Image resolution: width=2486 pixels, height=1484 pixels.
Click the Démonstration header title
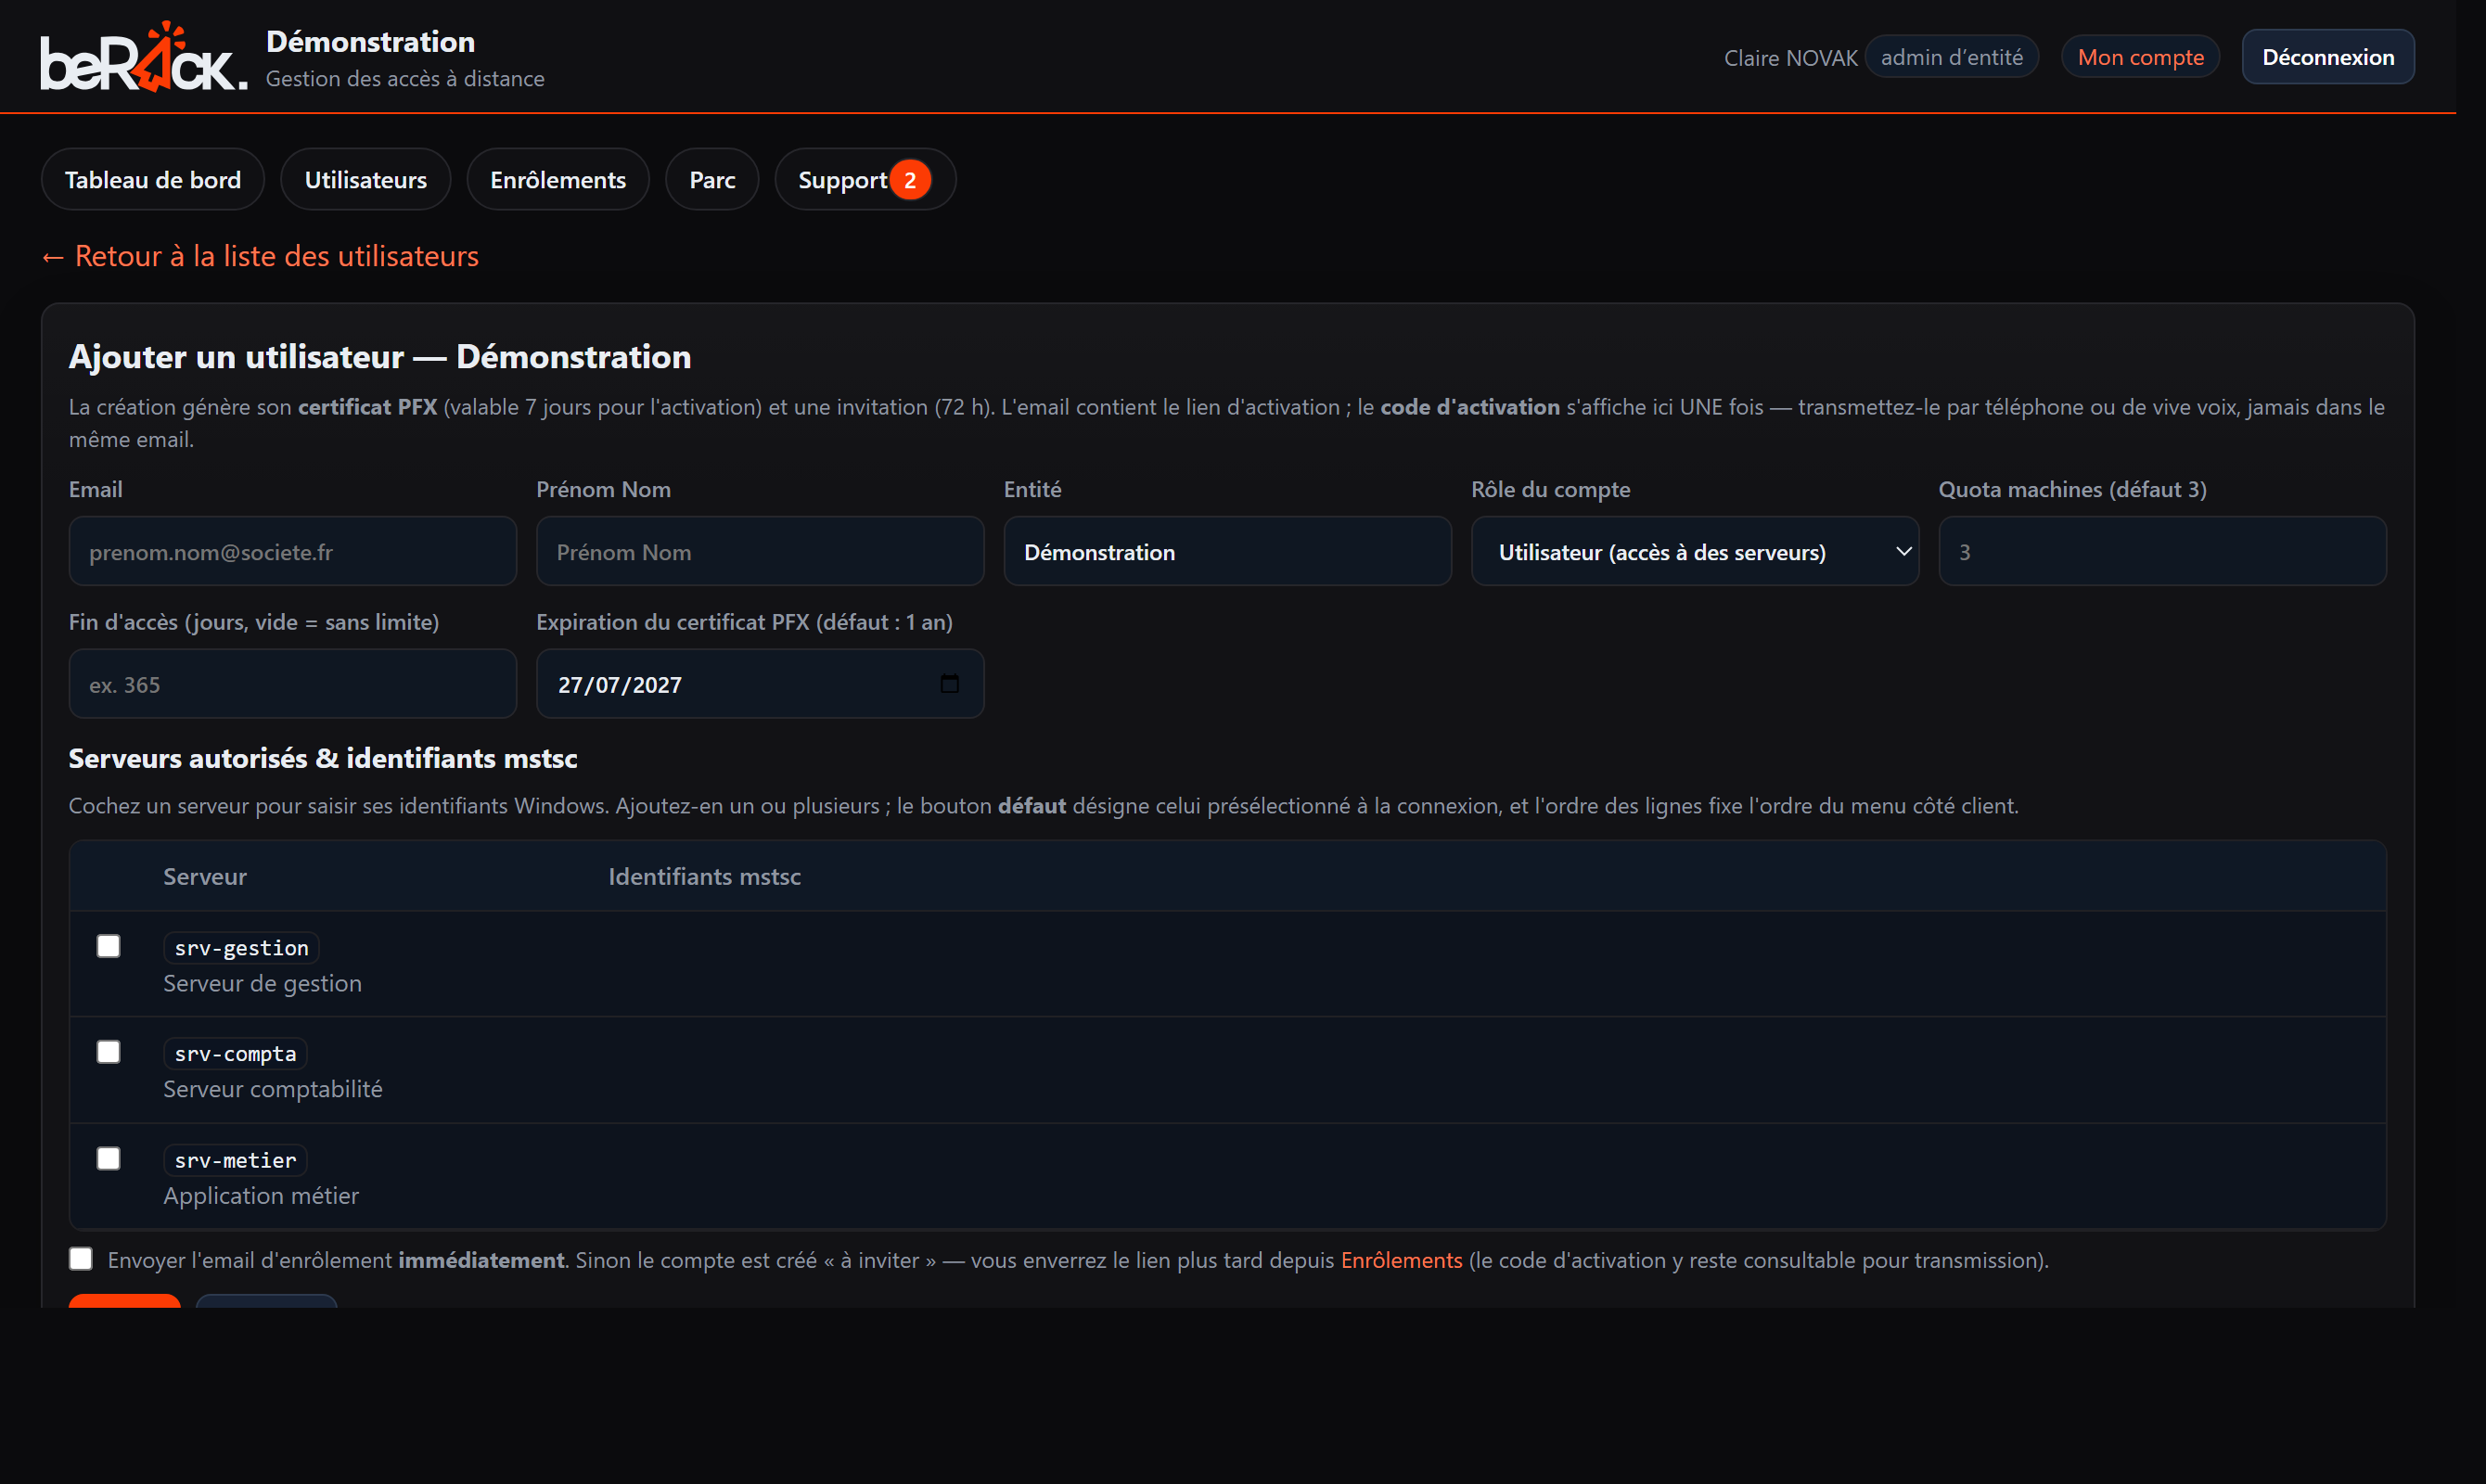370,41
